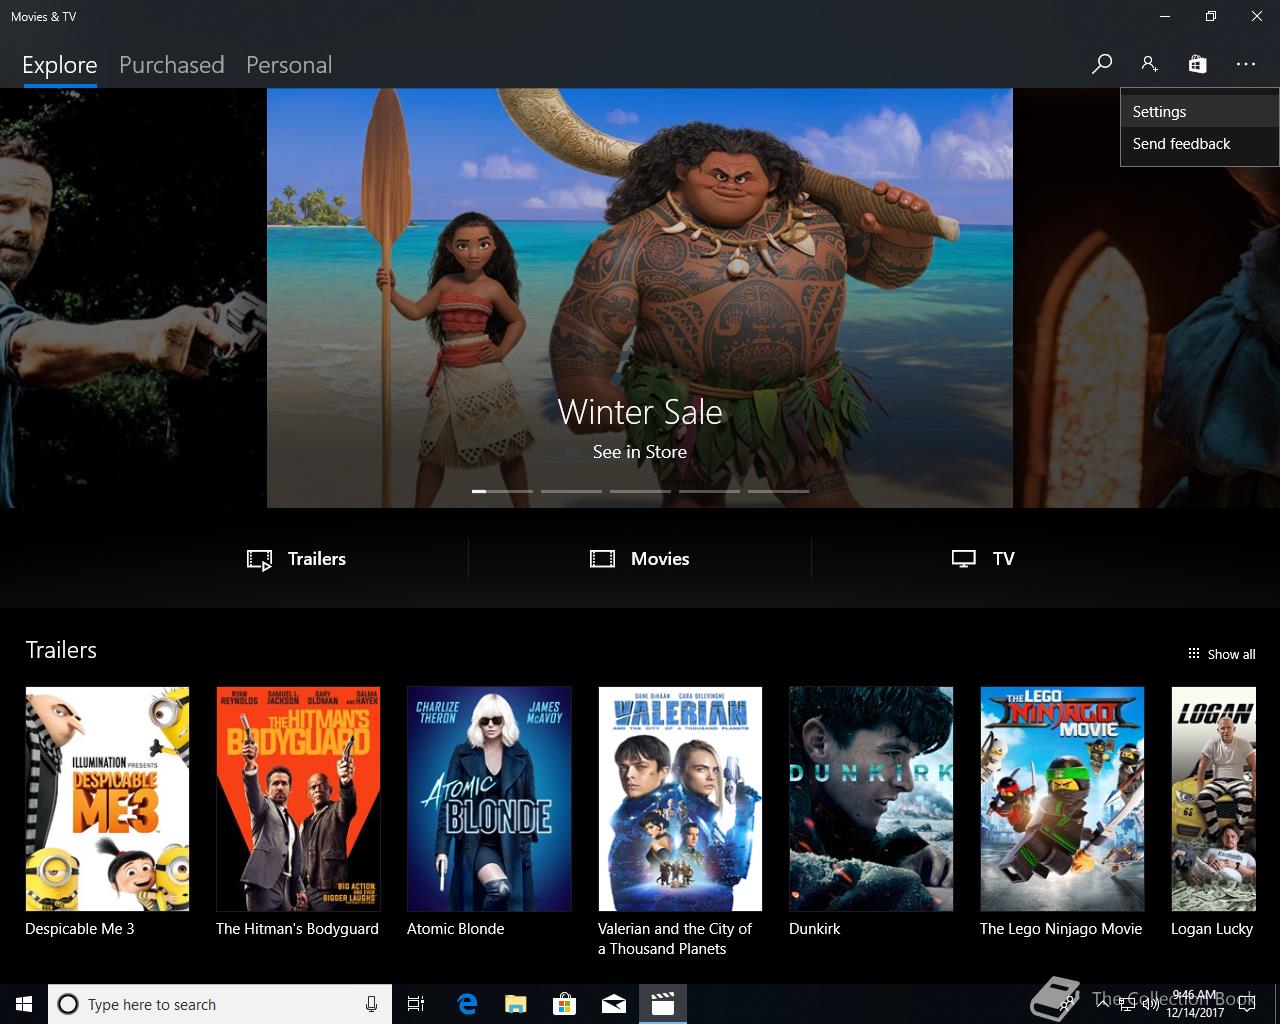Launch Microsoft Edge from taskbar
Image resolution: width=1280 pixels, height=1024 pixels.
coord(466,1004)
